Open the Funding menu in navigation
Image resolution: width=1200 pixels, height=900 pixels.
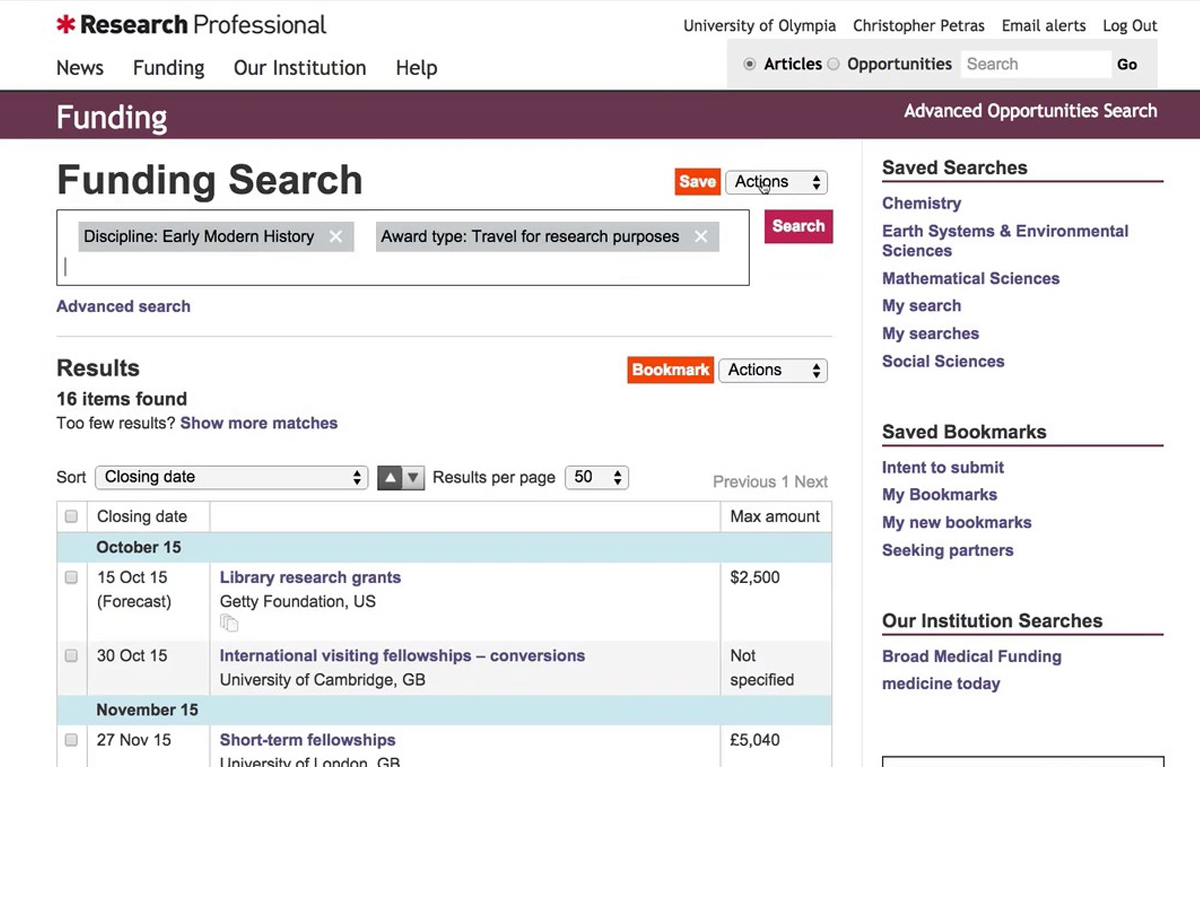[x=168, y=68]
